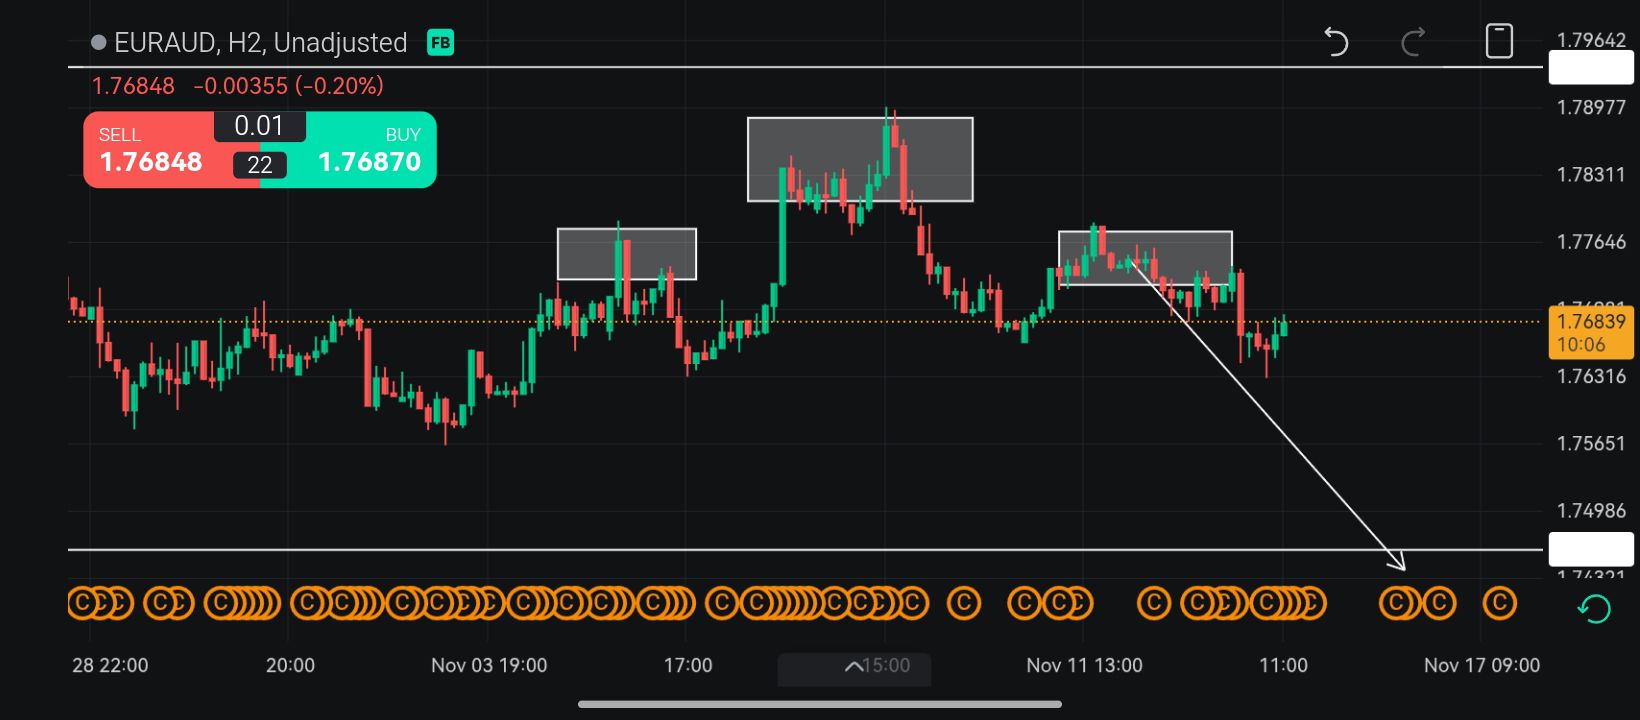Select the lower white horizontal line price tag
Image resolution: width=1640 pixels, height=720 pixels.
[x=1590, y=549]
